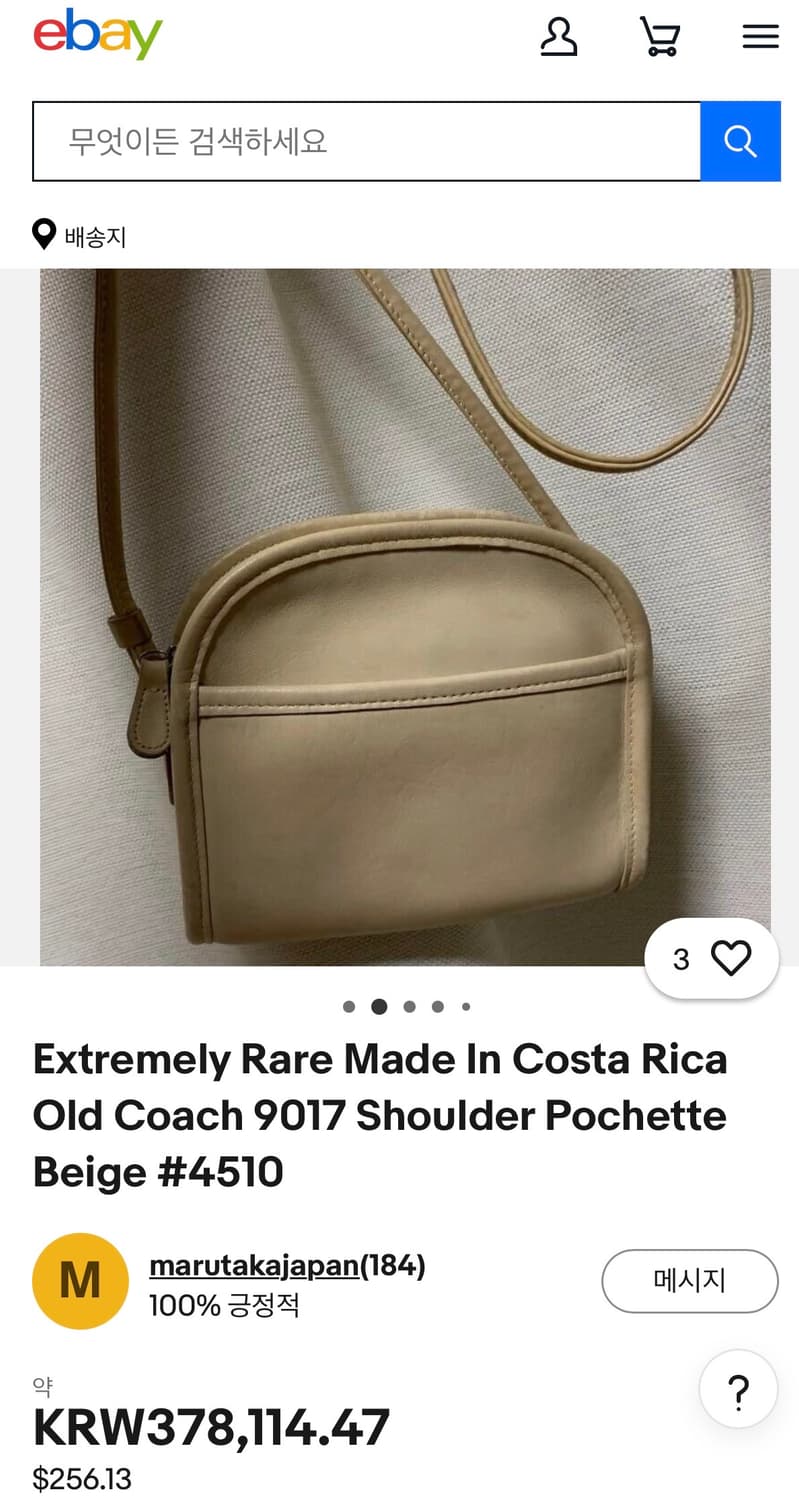The height and width of the screenshot is (1500, 799).
Task: Open the Coach bag product photo
Action: tap(405, 617)
